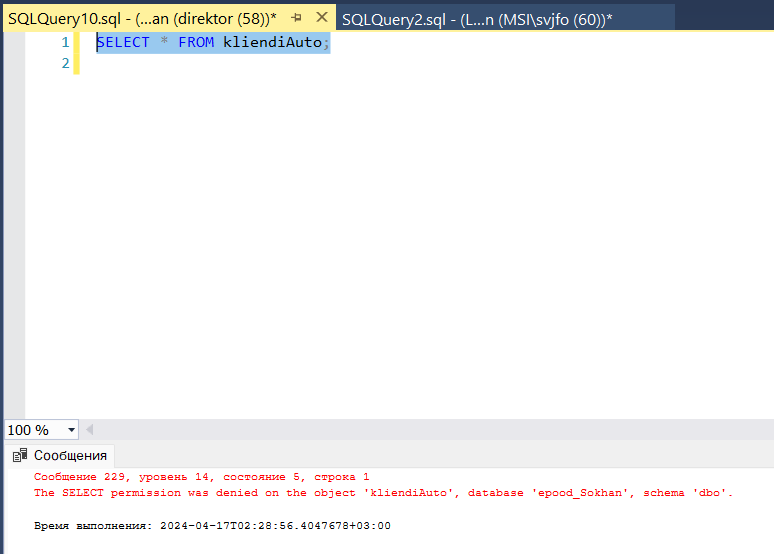
Task: Close the SQLQuery10.sql tab
Action: click(x=322, y=17)
